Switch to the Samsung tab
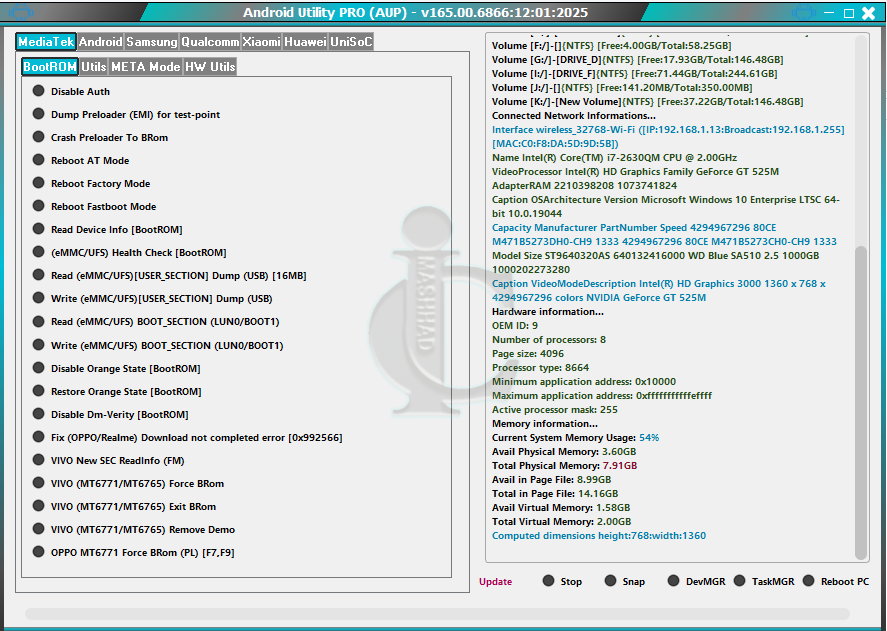Screen dimensions: 887x631 coord(152,42)
